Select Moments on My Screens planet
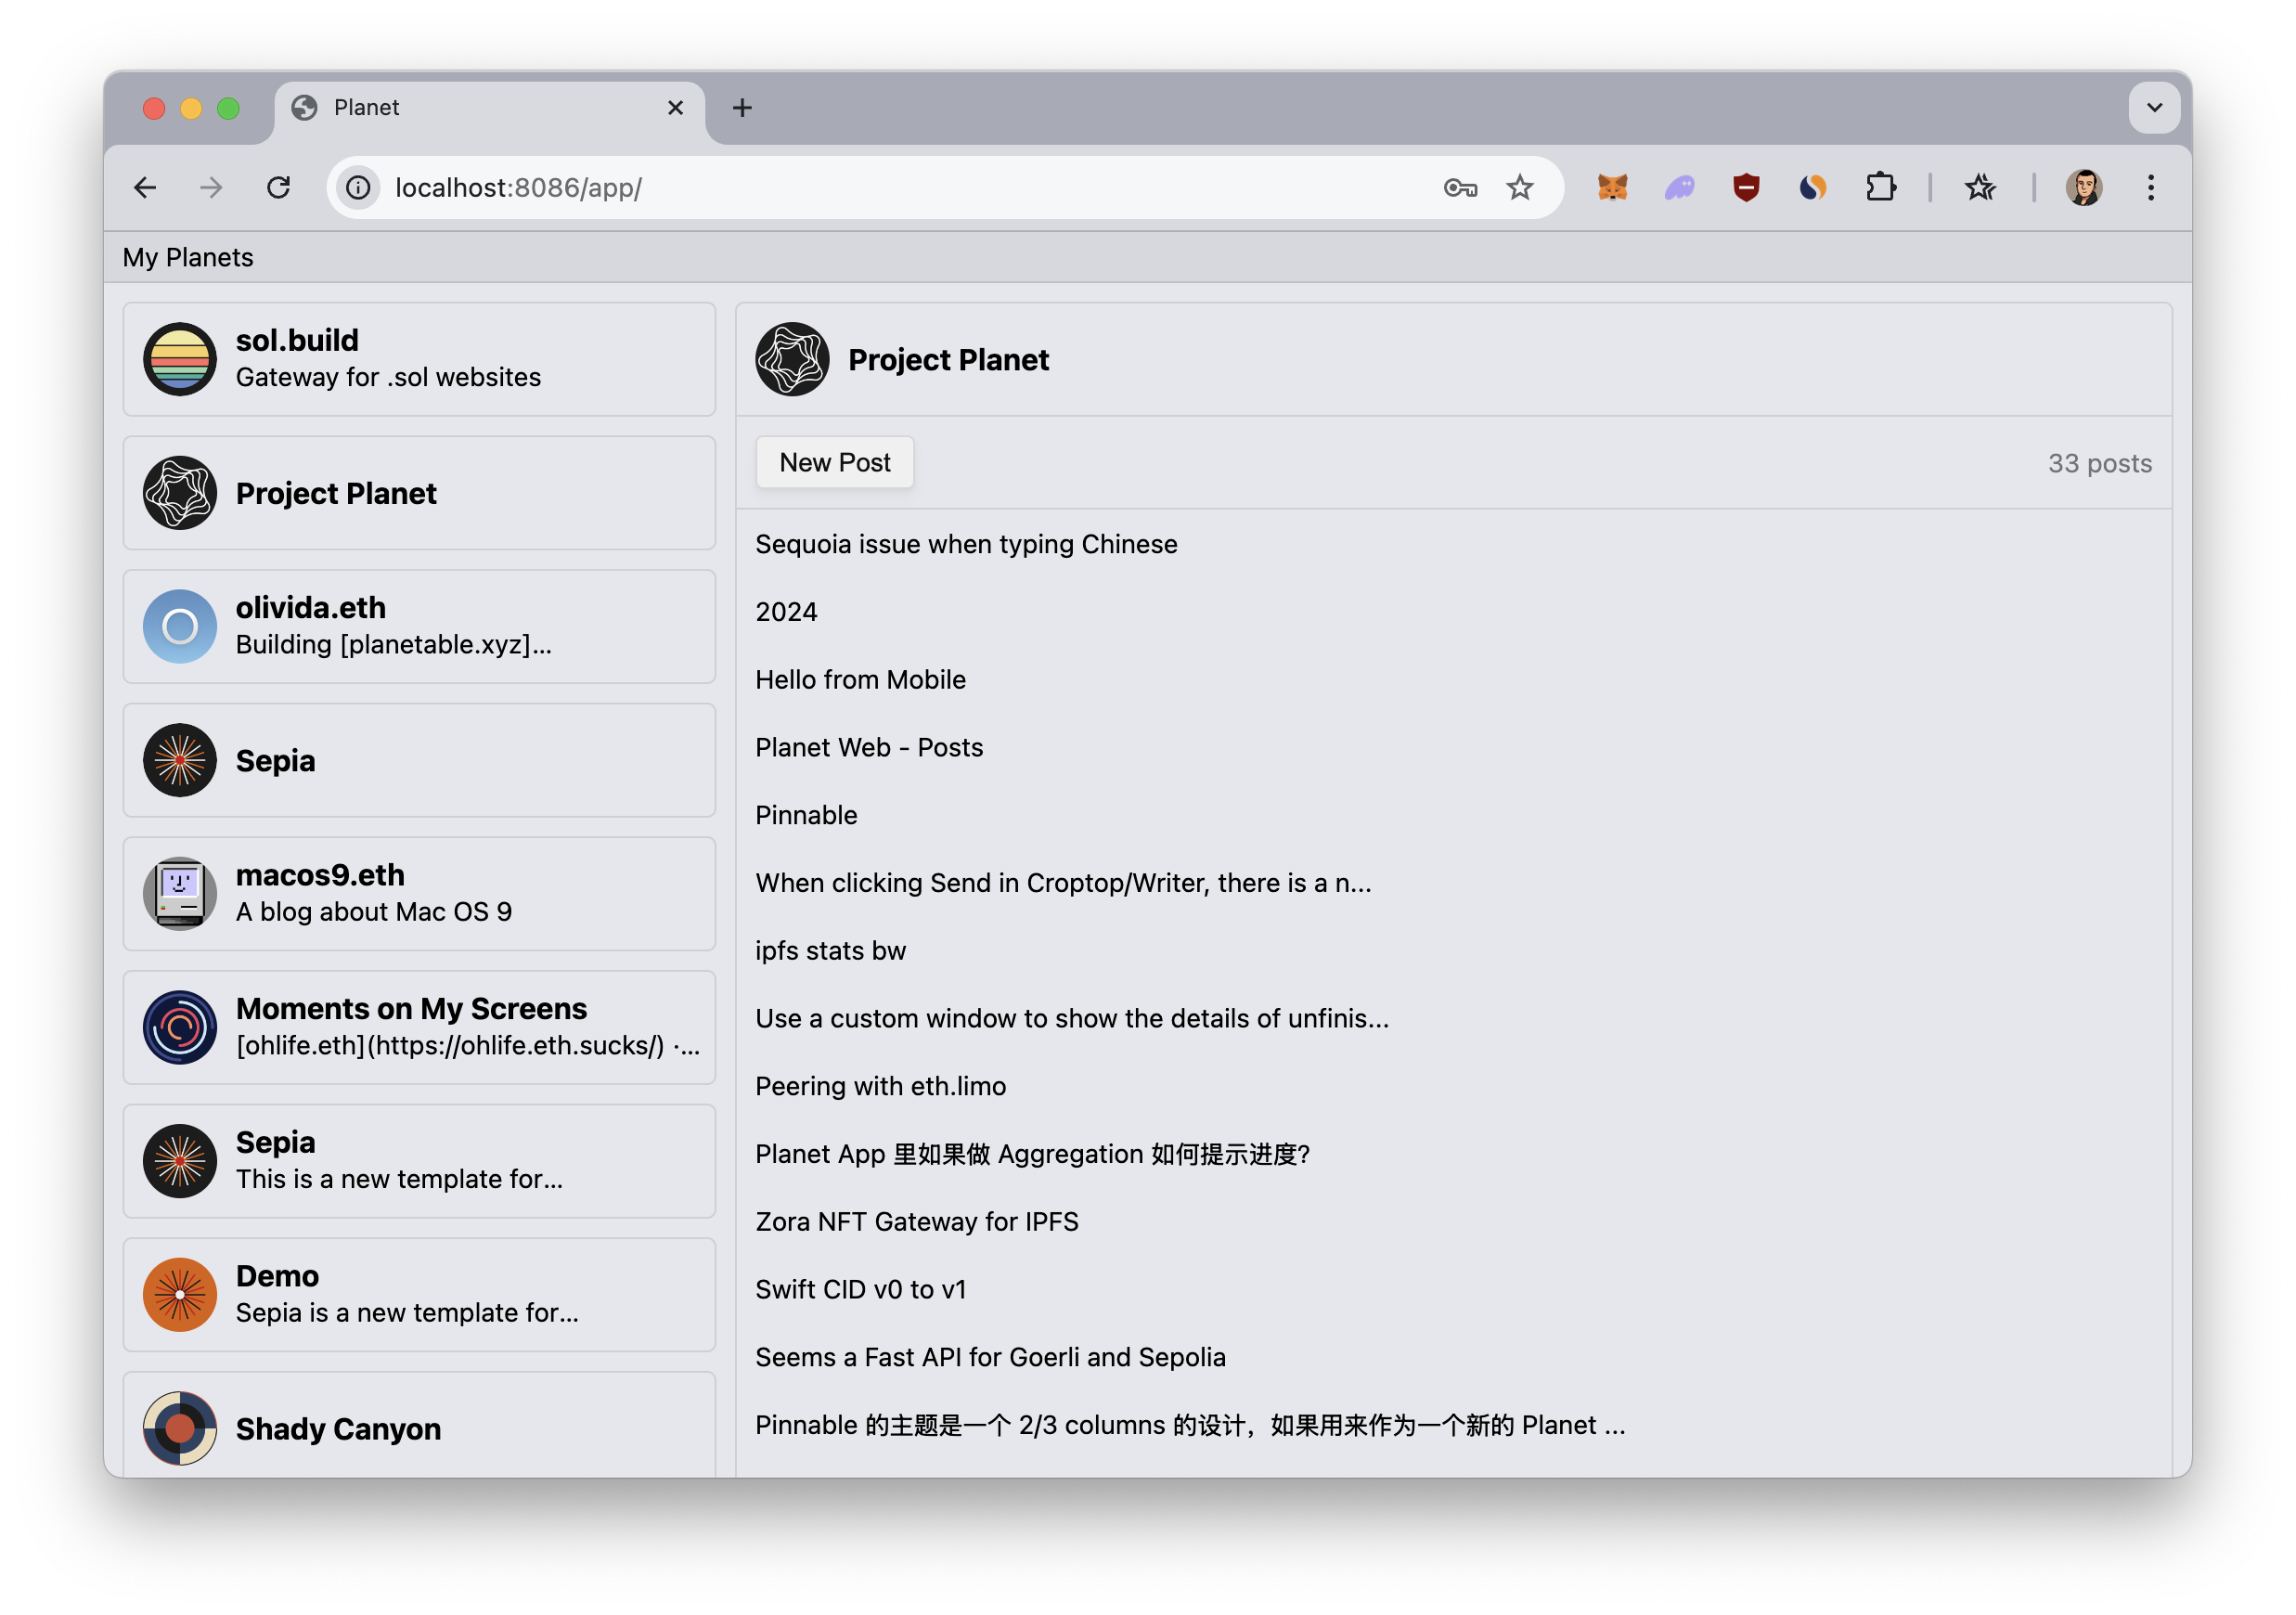Image resolution: width=2296 pixels, height=1615 pixels. 419,1027
